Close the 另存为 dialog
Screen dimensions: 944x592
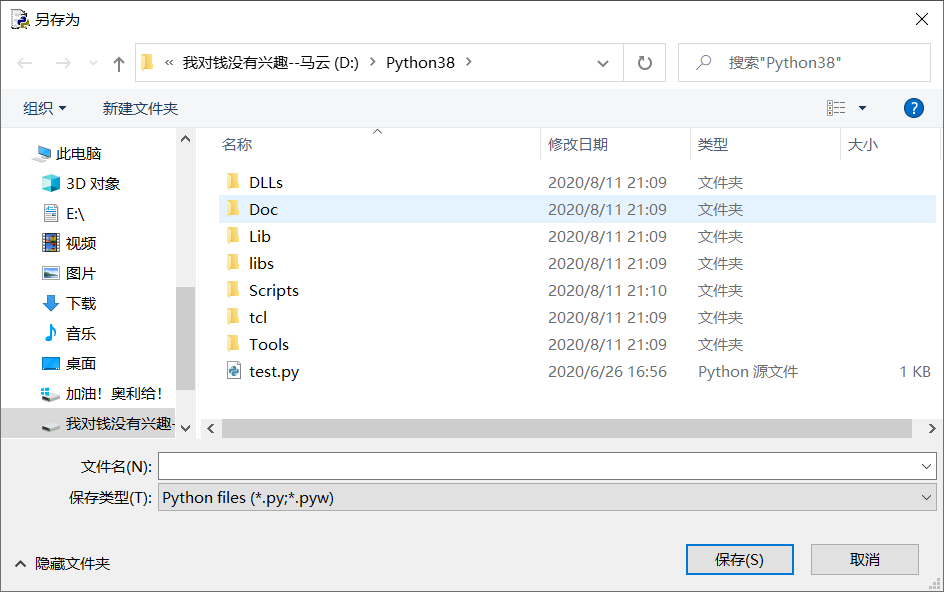(x=922, y=19)
